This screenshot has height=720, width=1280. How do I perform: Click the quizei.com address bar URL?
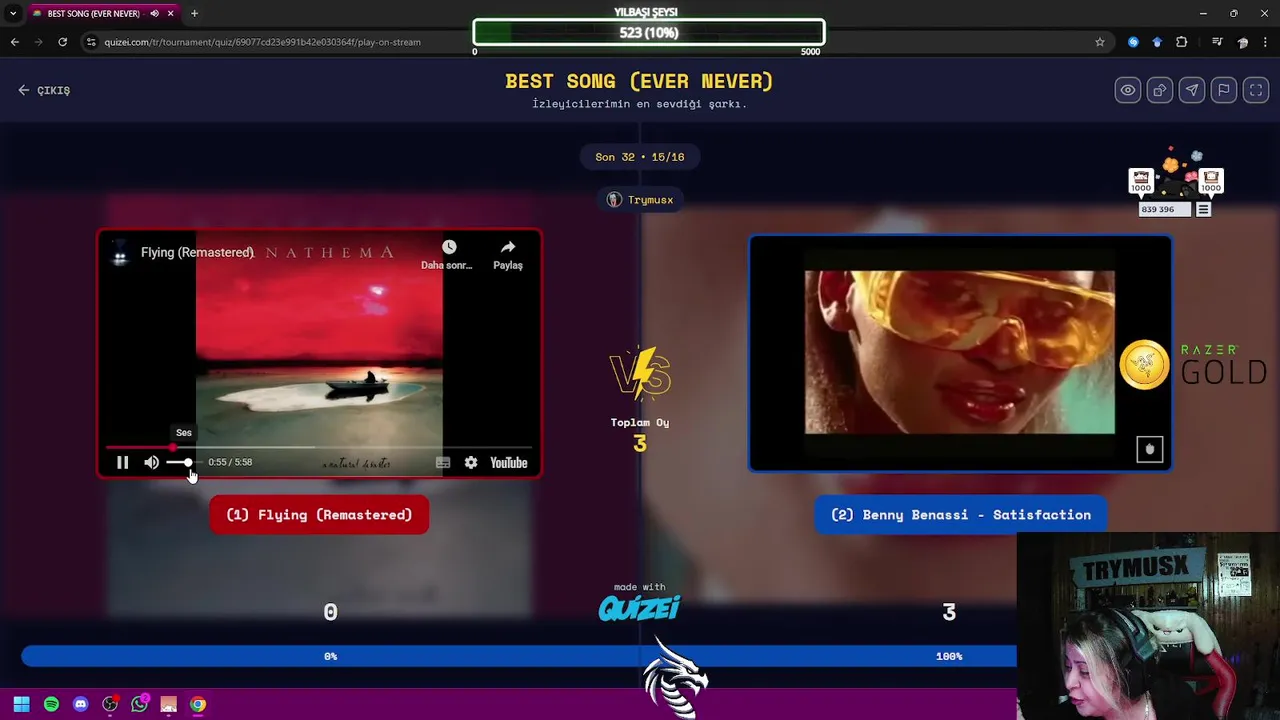click(x=263, y=42)
